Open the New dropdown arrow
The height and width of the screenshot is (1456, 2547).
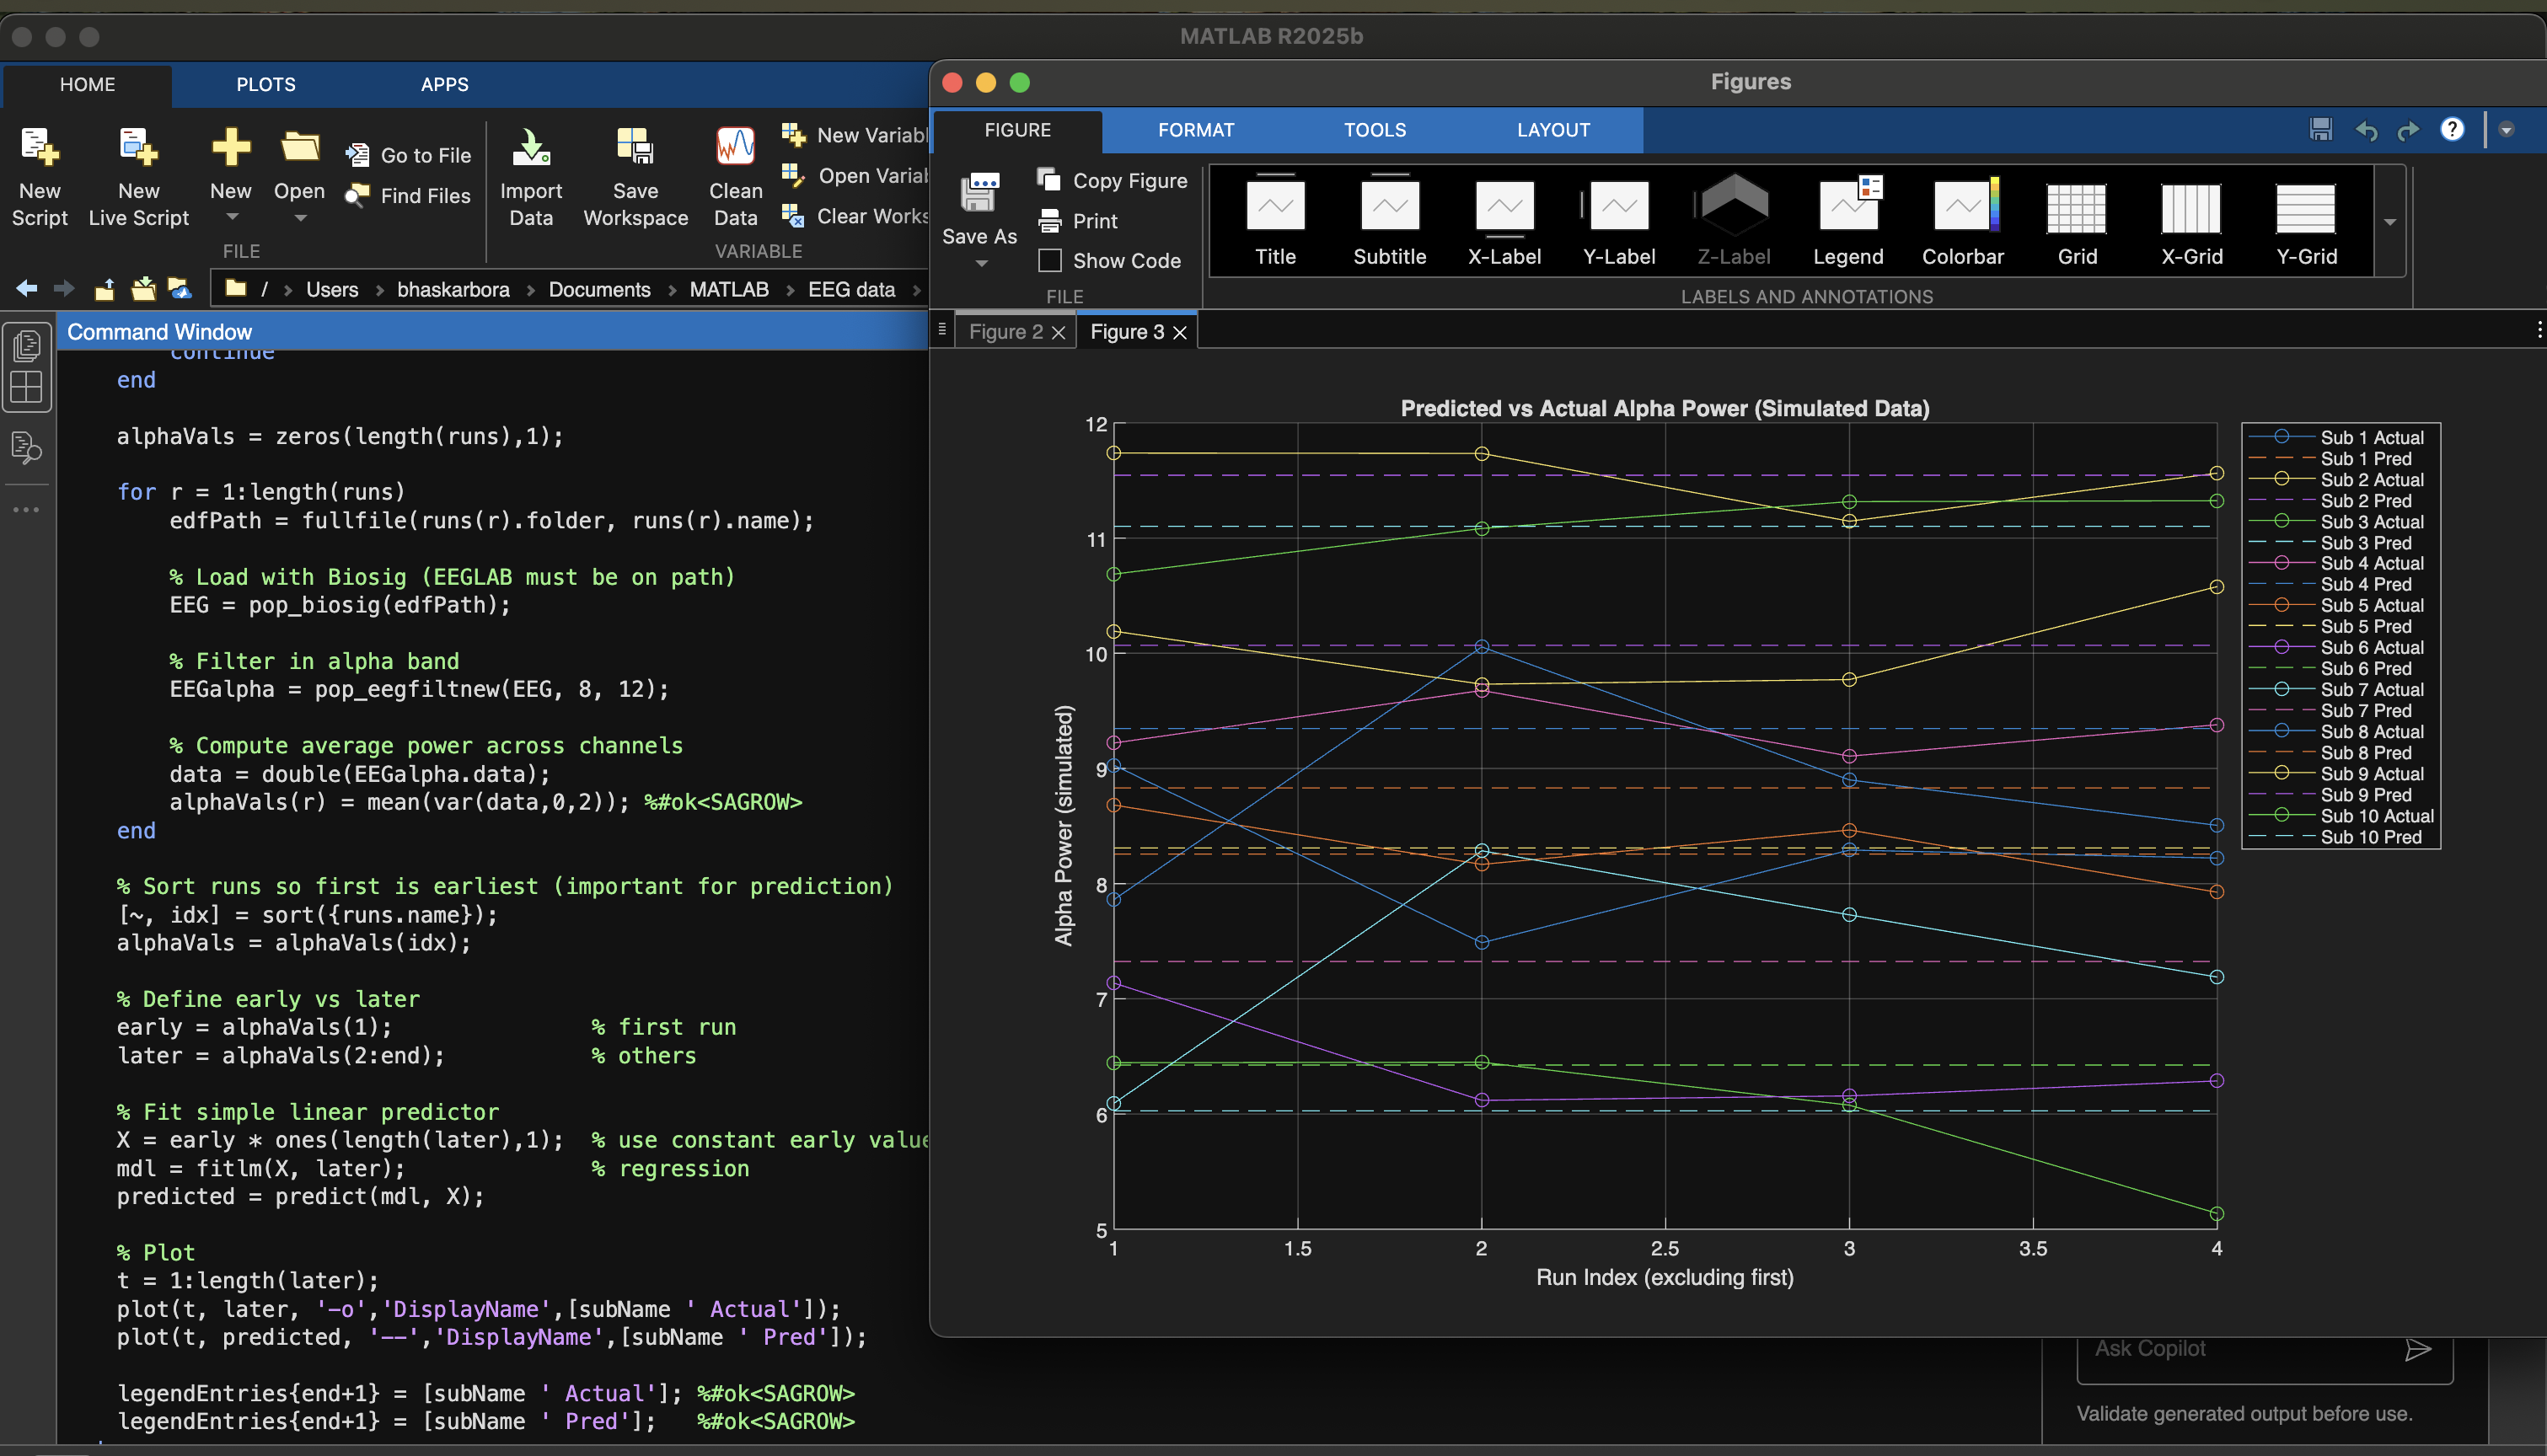[x=232, y=217]
